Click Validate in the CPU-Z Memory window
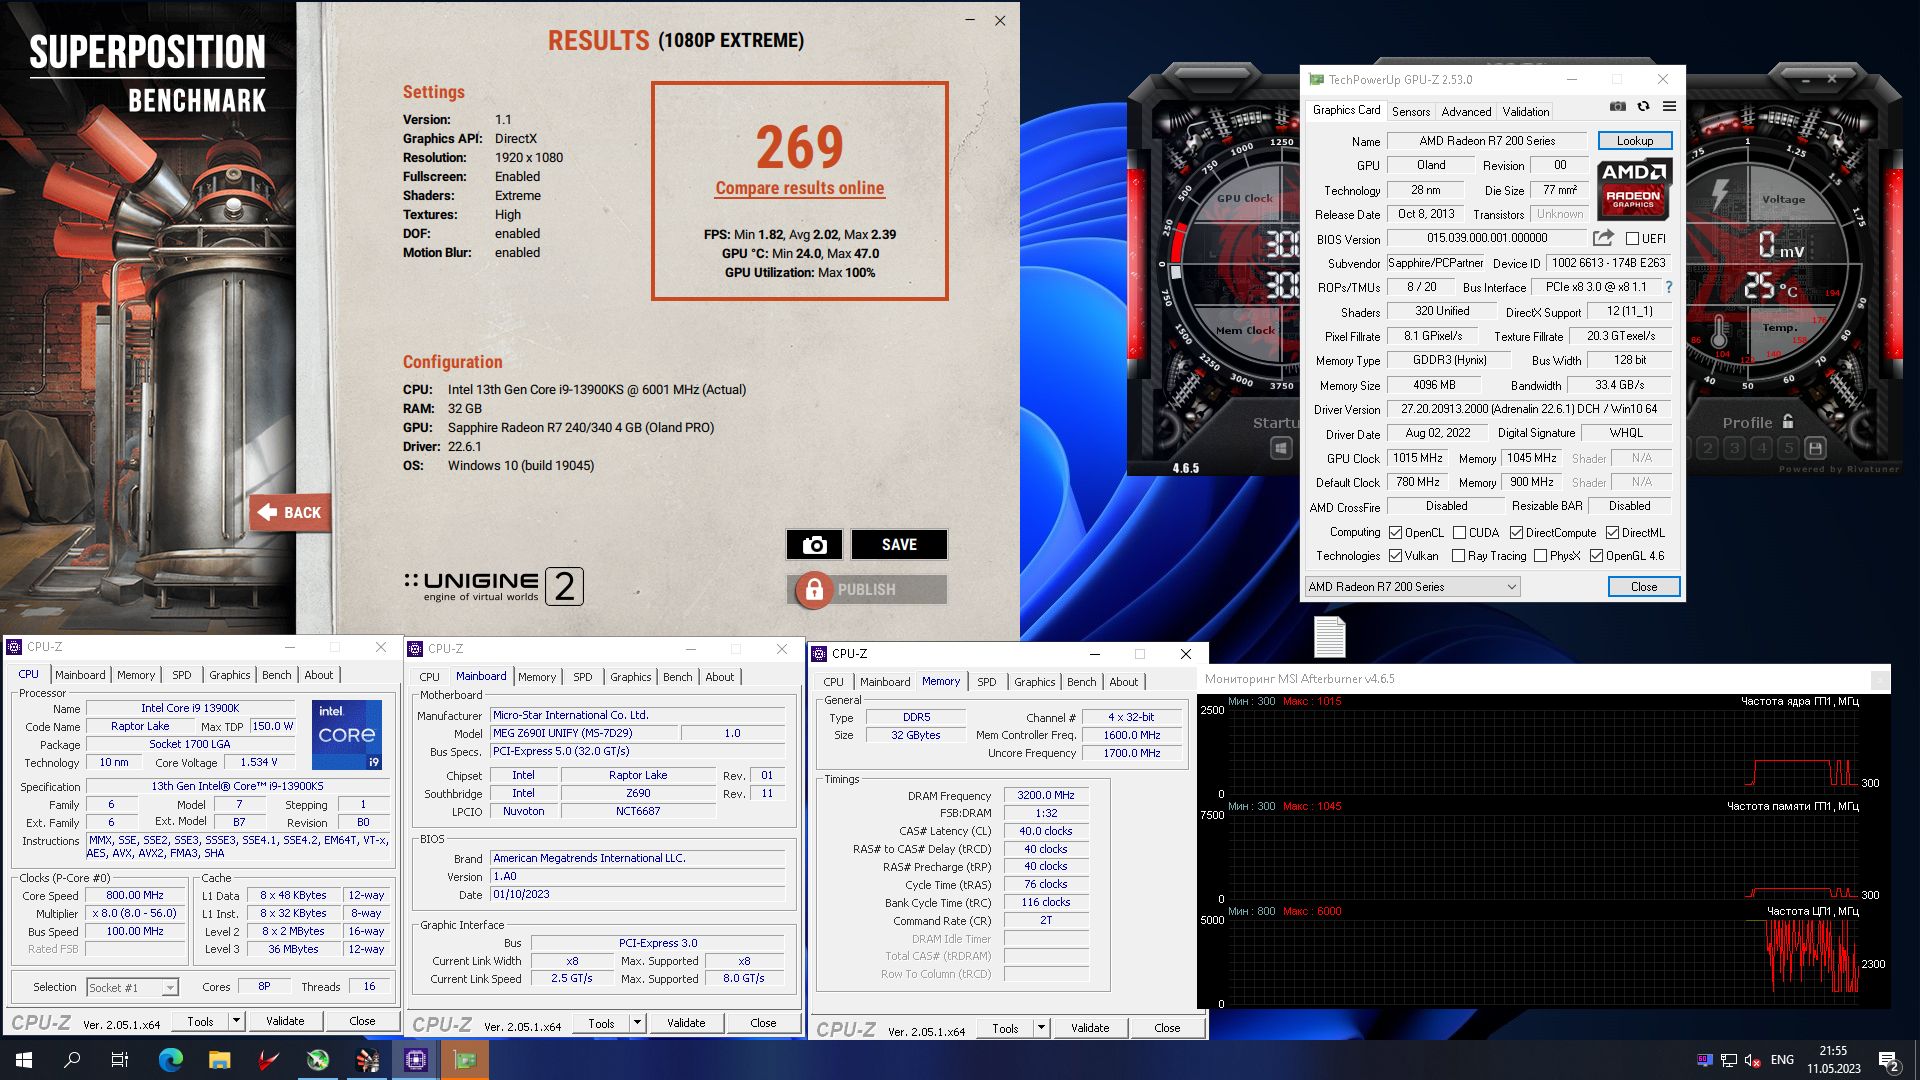The width and height of the screenshot is (1920, 1080). 1089,1028
